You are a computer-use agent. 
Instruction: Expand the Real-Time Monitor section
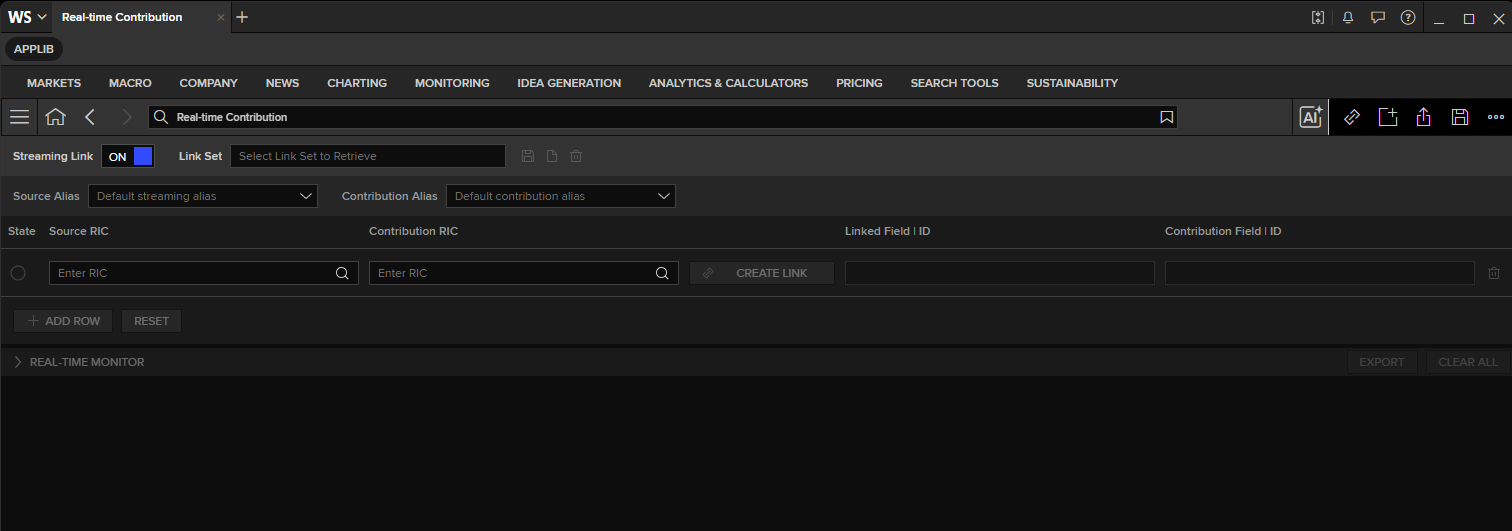(79, 362)
